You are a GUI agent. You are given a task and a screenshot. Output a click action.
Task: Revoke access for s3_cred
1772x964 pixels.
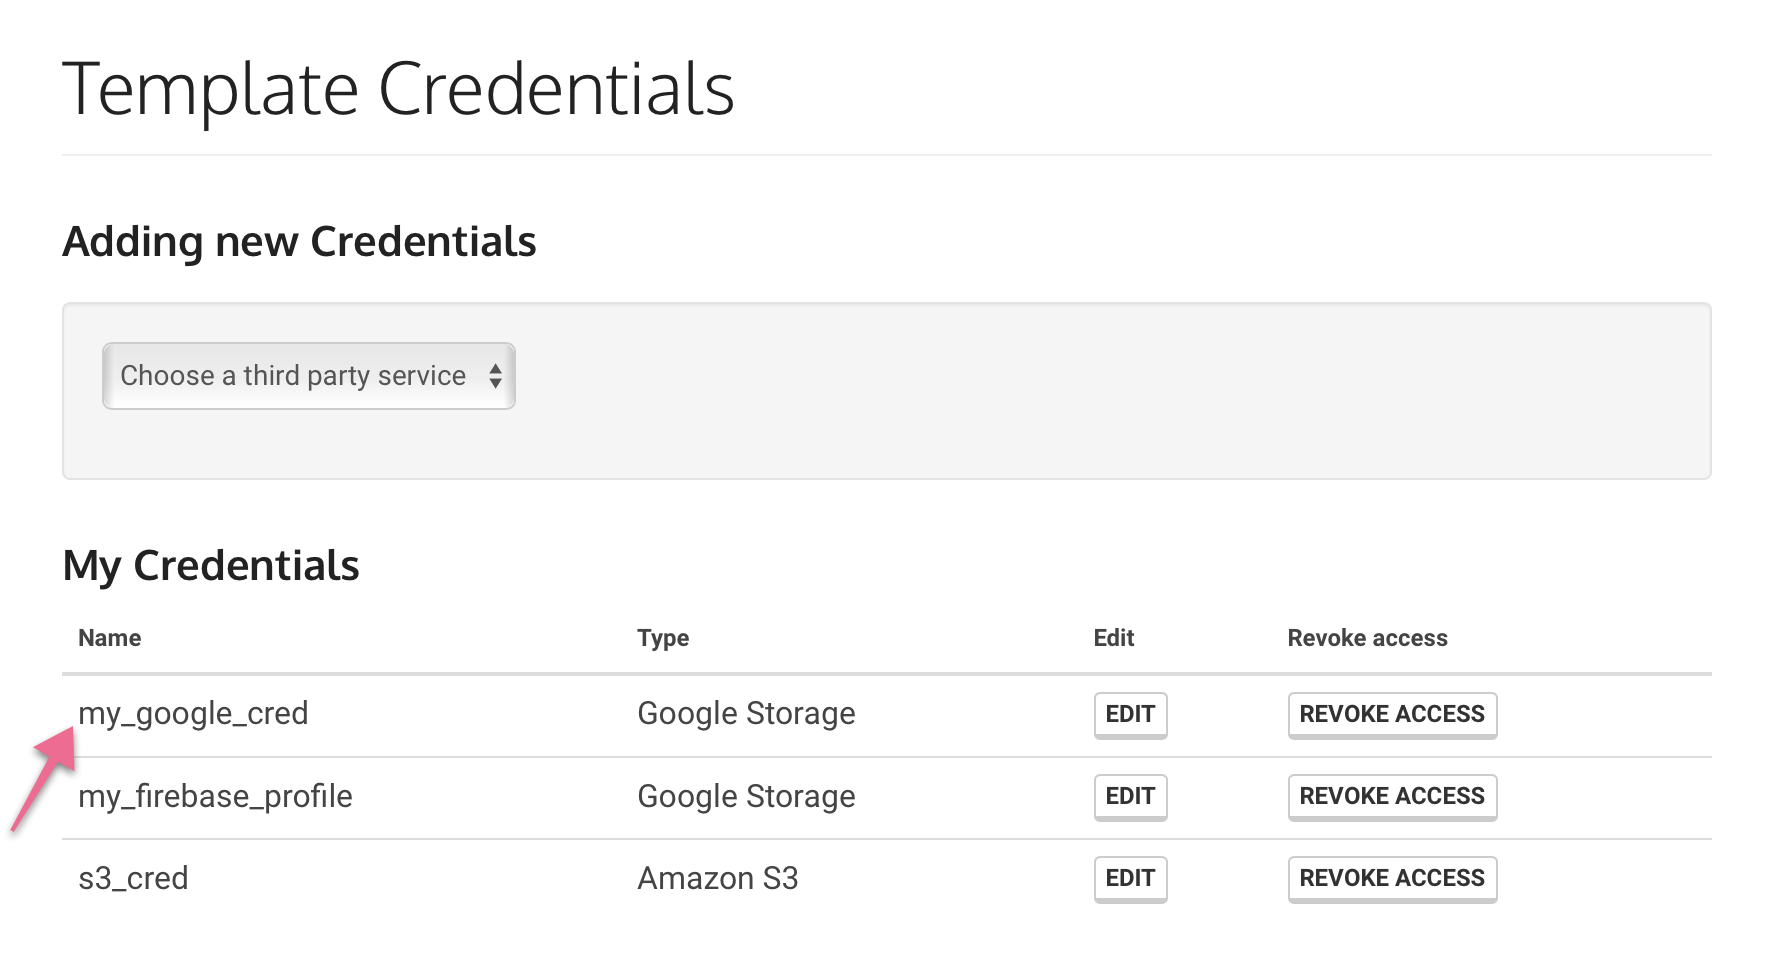1392,878
